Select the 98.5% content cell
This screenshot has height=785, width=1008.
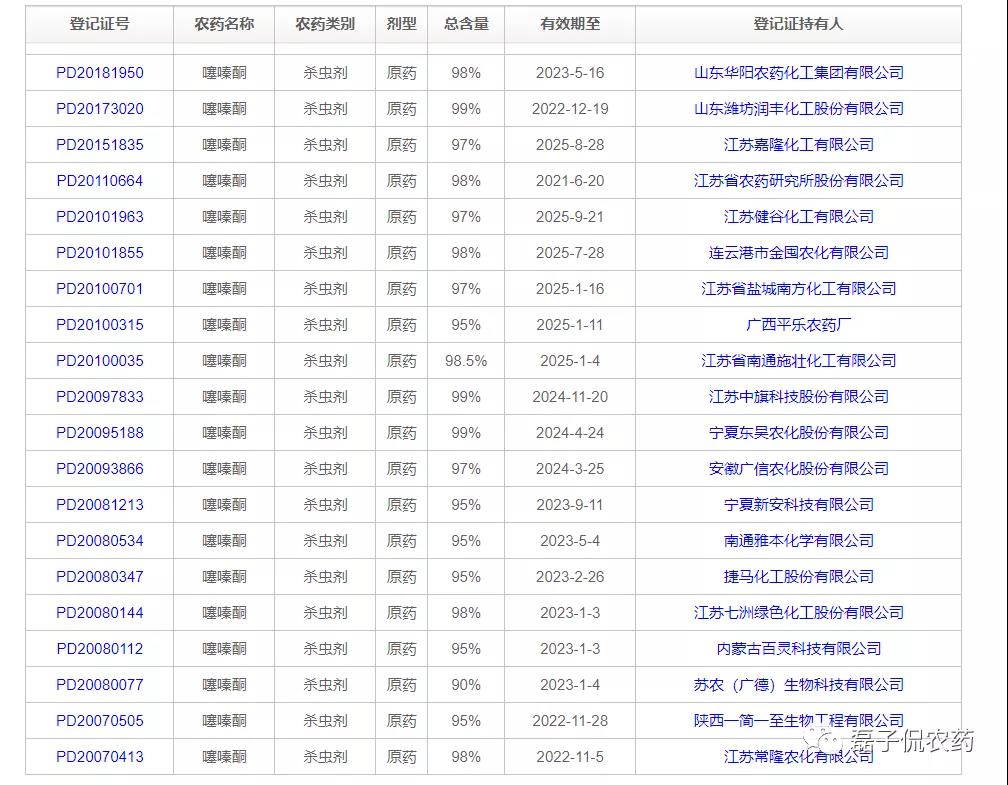tap(466, 361)
